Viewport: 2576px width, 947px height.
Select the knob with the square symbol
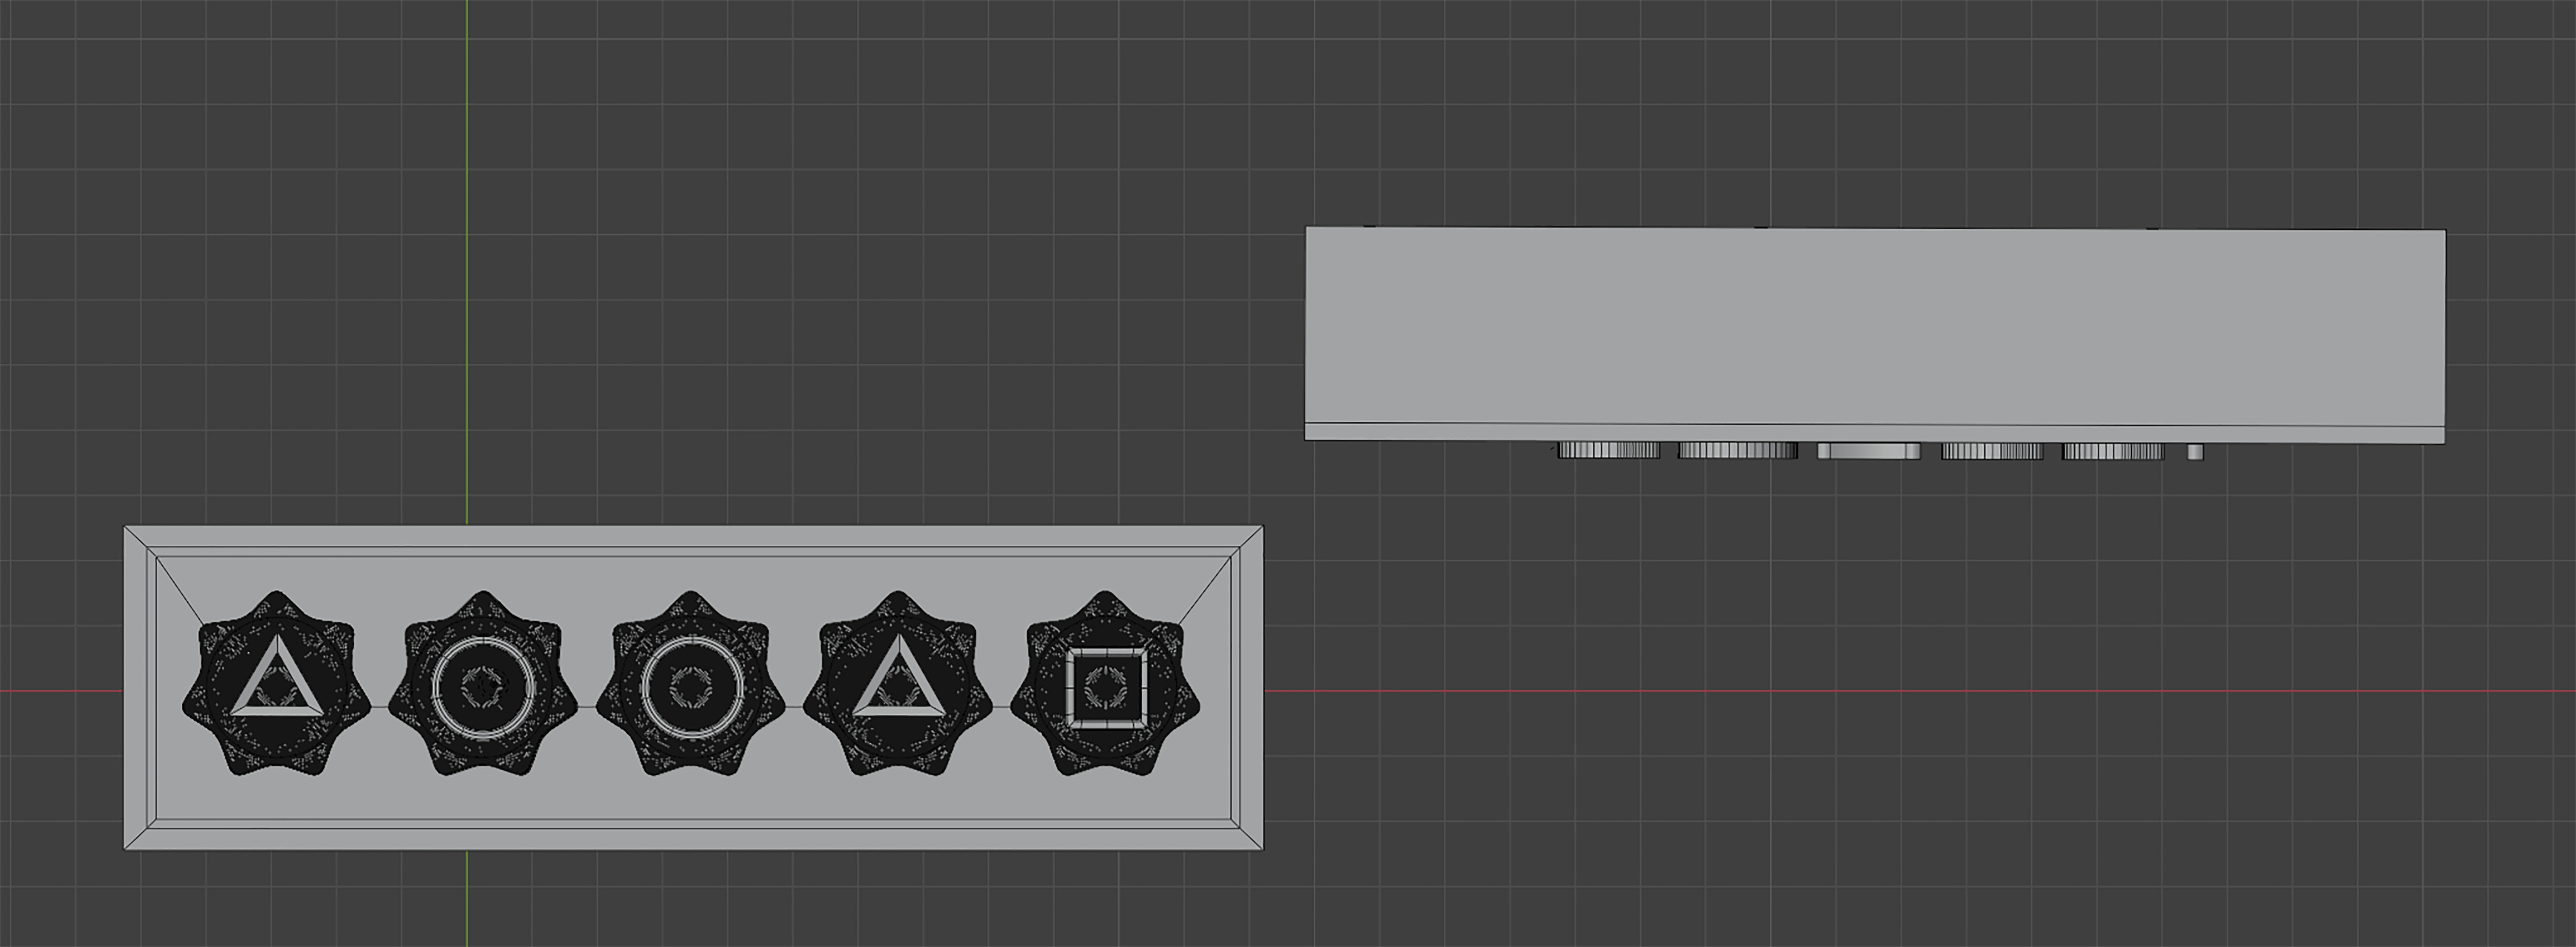click(1105, 684)
